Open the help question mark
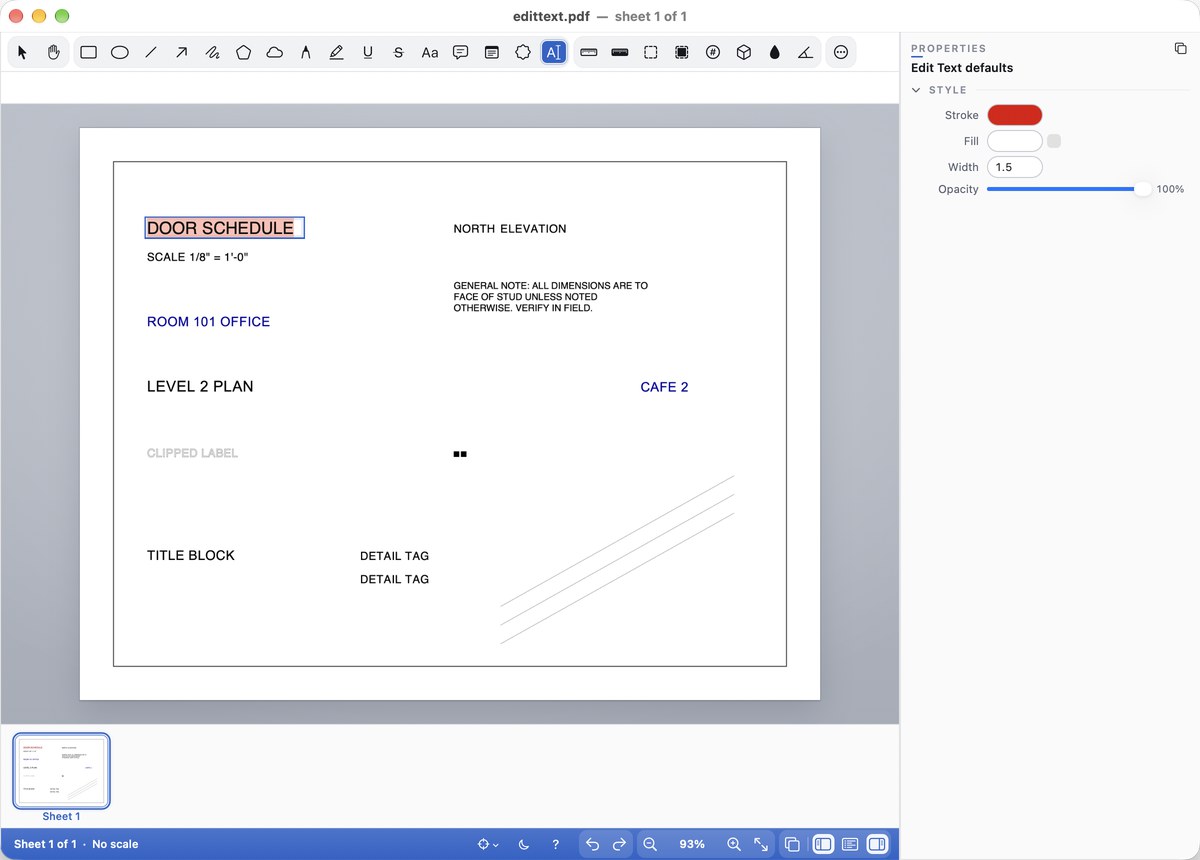Image resolution: width=1200 pixels, height=860 pixels. click(x=556, y=844)
